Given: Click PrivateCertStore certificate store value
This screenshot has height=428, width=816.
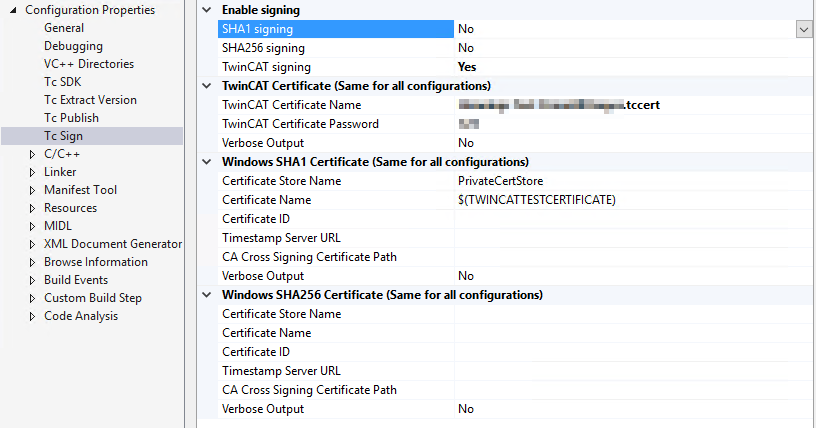Looking at the screenshot, I should [500, 181].
